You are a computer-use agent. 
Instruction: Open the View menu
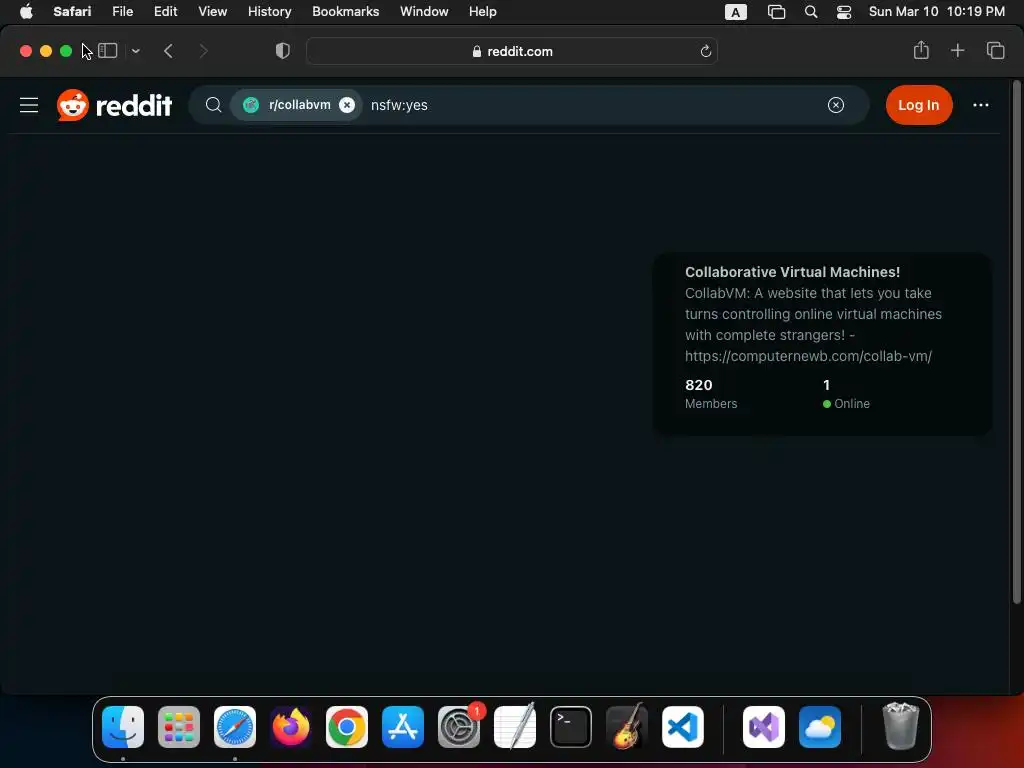[x=212, y=12]
